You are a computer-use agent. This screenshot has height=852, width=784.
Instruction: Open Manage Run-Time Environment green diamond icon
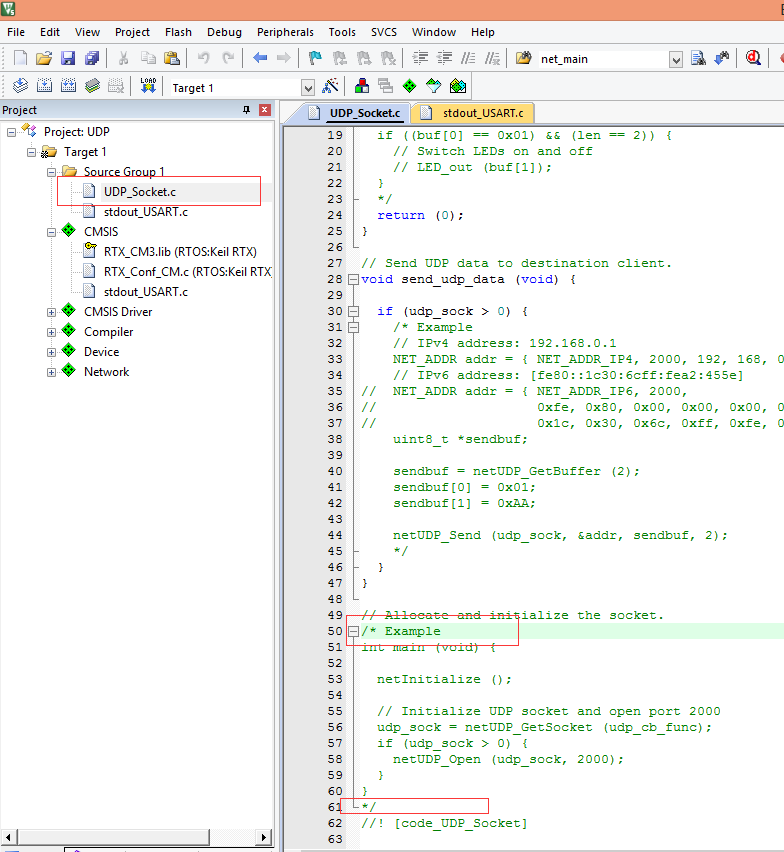(410, 85)
